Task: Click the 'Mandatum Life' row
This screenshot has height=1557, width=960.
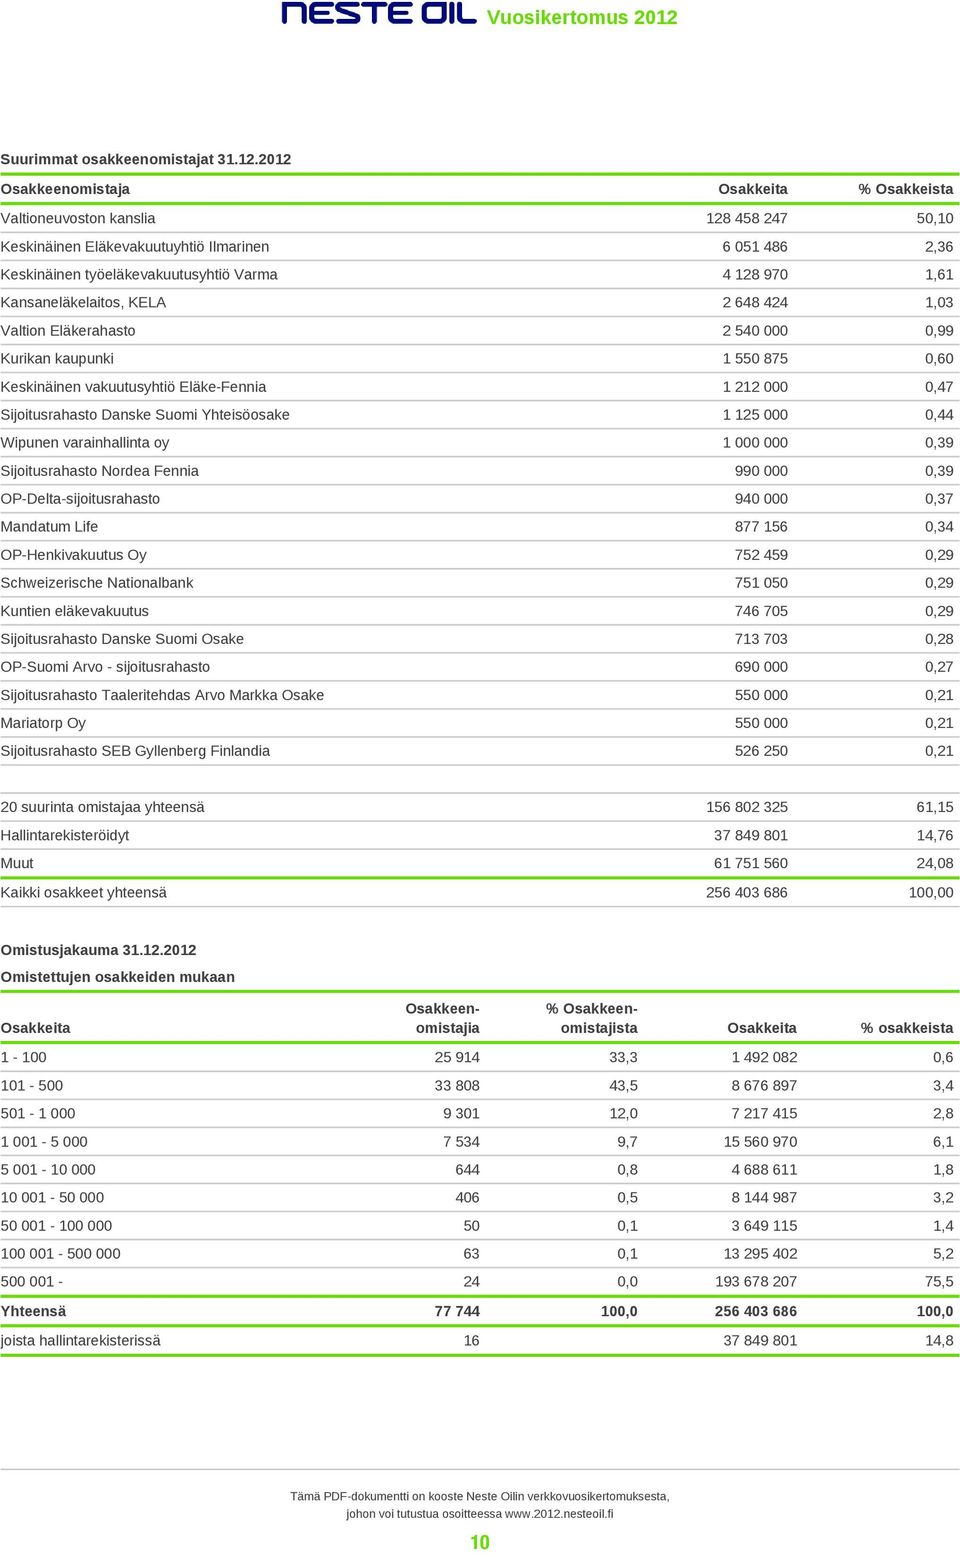Action: 480,526
